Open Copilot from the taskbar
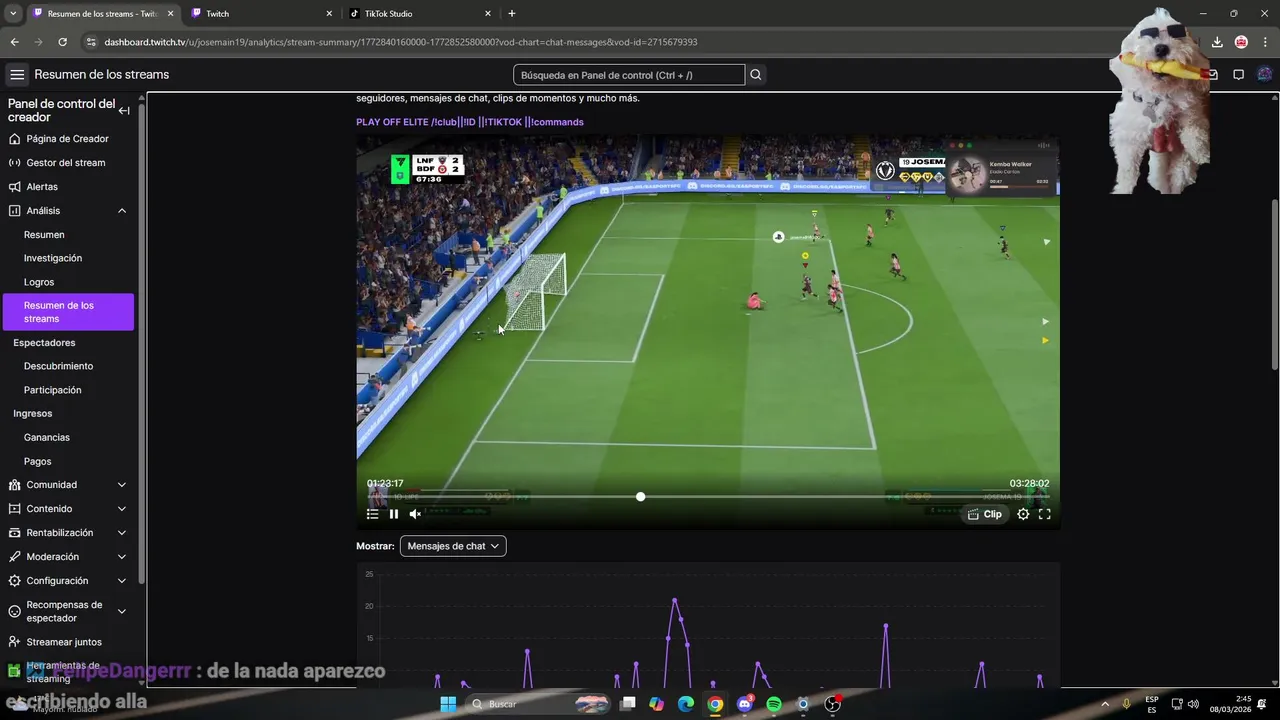Image resolution: width=1280 pixels, height=720 pixels. [656, 704]
